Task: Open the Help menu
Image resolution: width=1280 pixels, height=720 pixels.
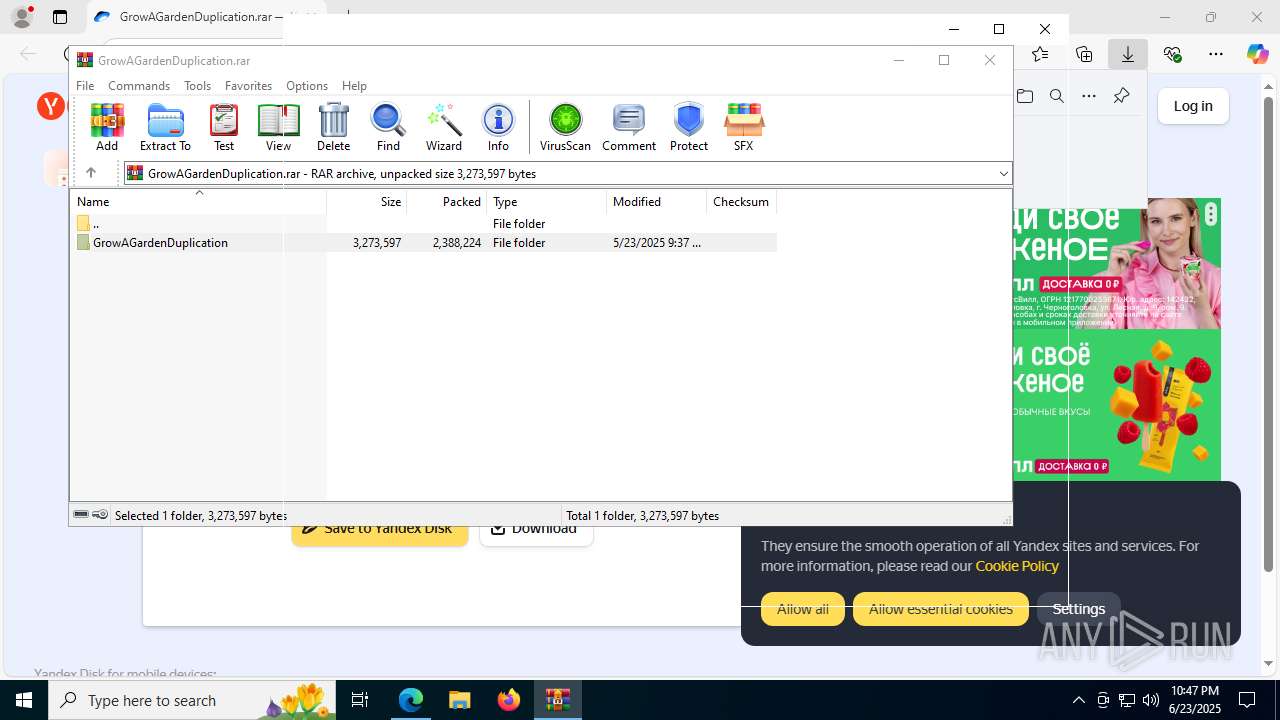Action: [x=354, y=86]
